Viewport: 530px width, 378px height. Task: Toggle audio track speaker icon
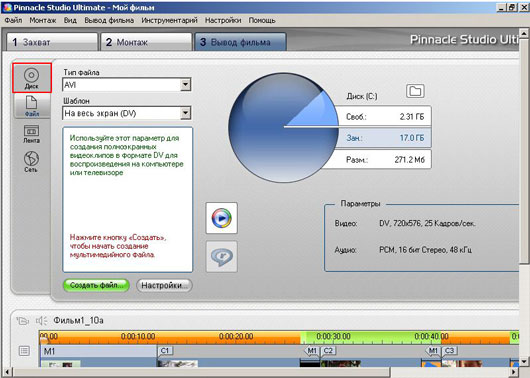[x=42, y=320]
